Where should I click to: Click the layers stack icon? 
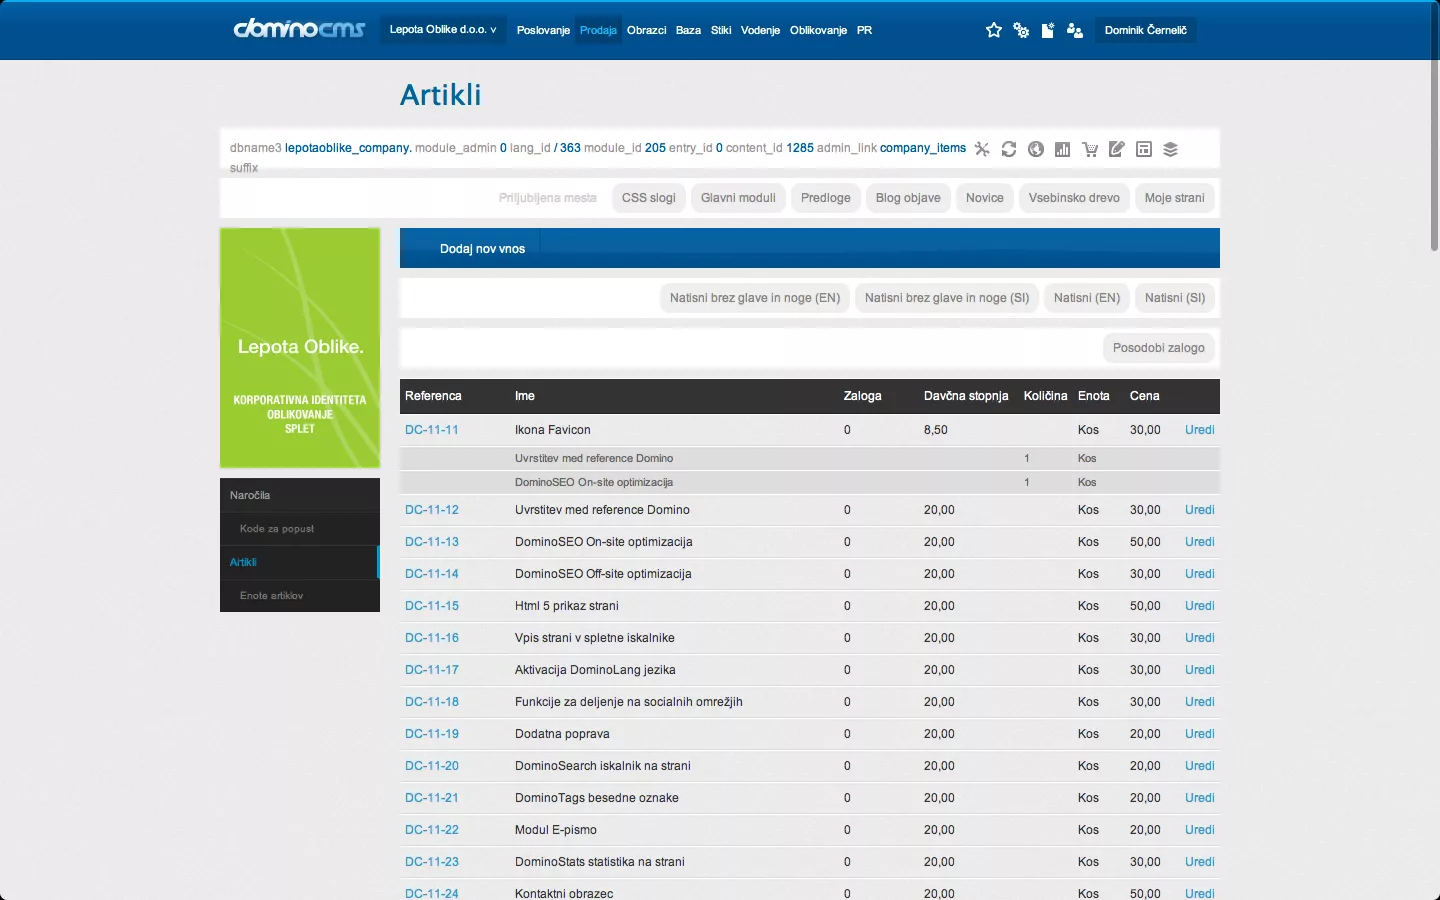(1171, 149)
